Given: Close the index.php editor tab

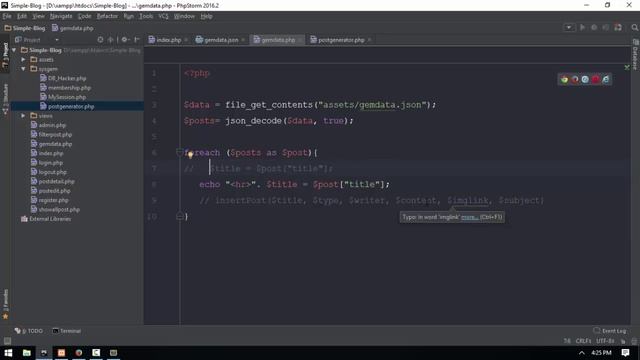Looking at the screenshot, I should [x=186, y=40].
